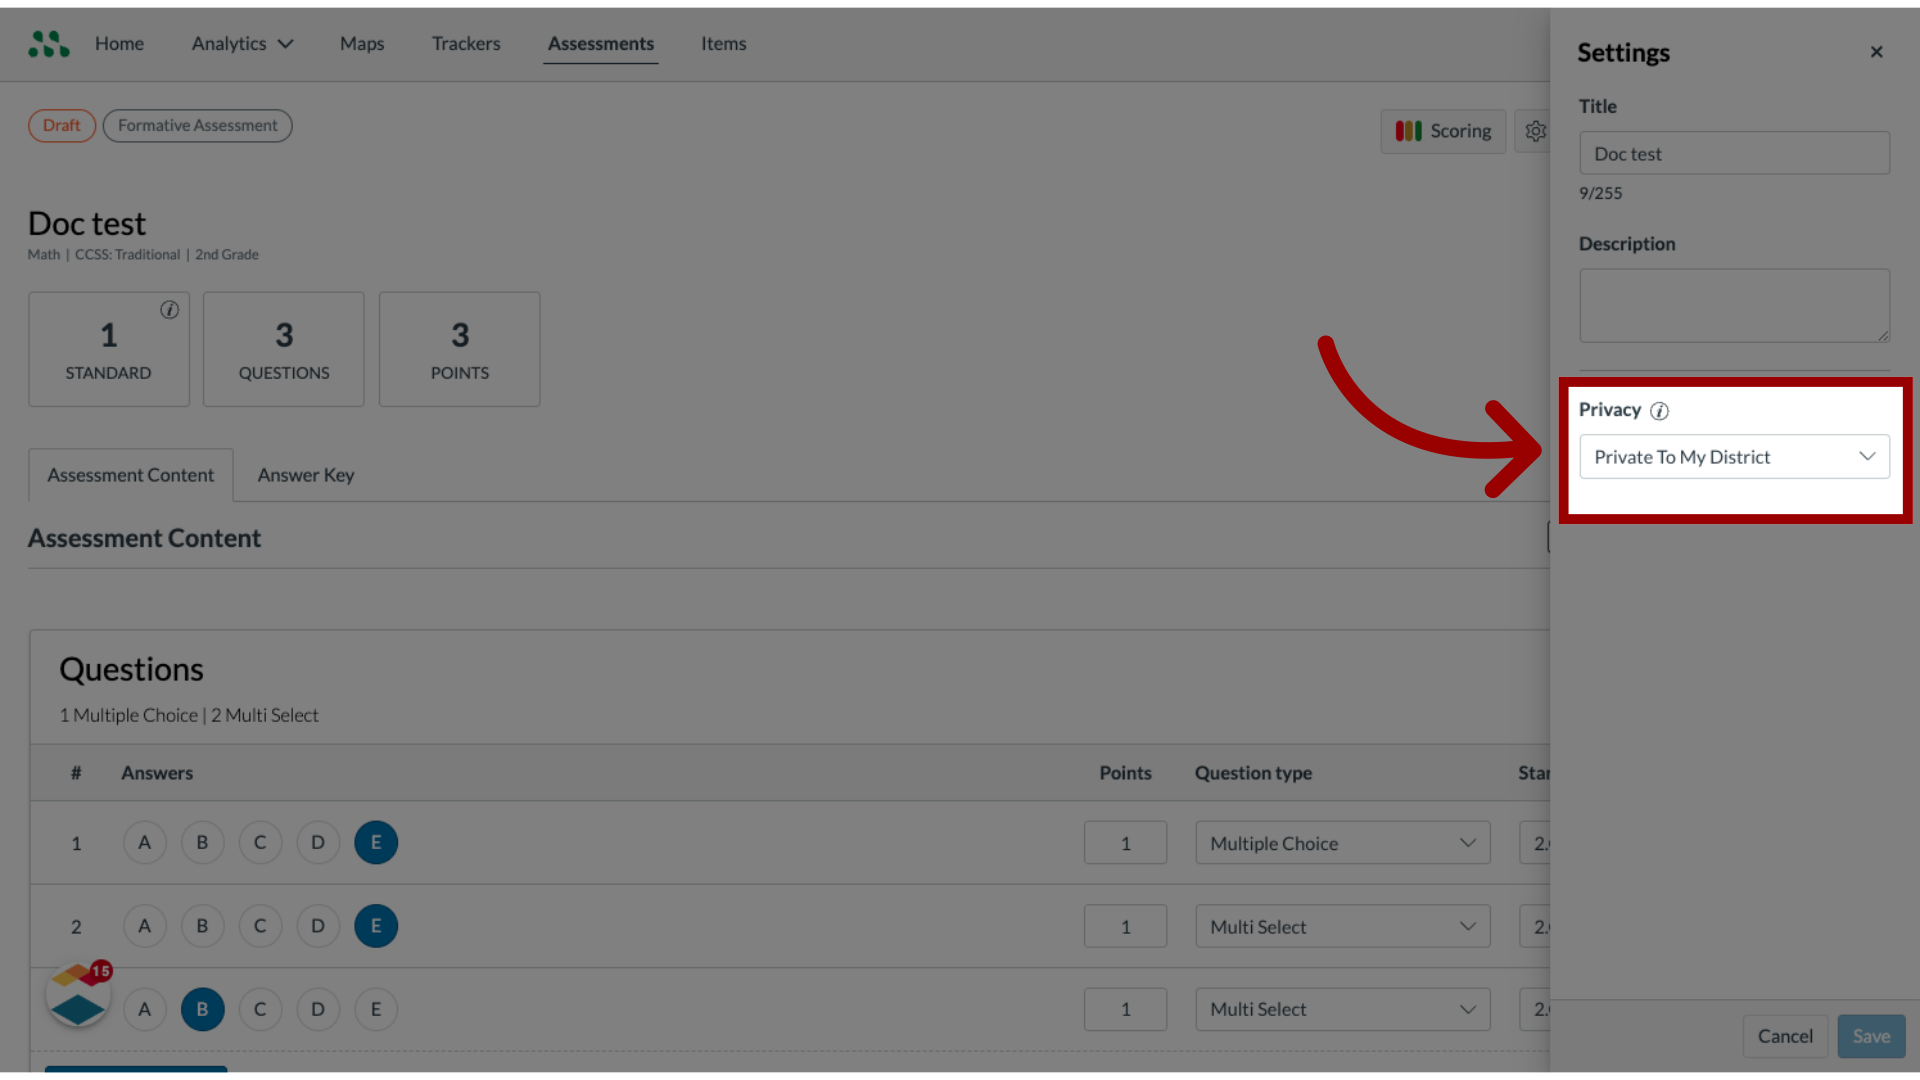Open question 2 Multi Select type dropdown
The height and width of the screenshot is (1080, 1920).
click(x=1342, y=927)
